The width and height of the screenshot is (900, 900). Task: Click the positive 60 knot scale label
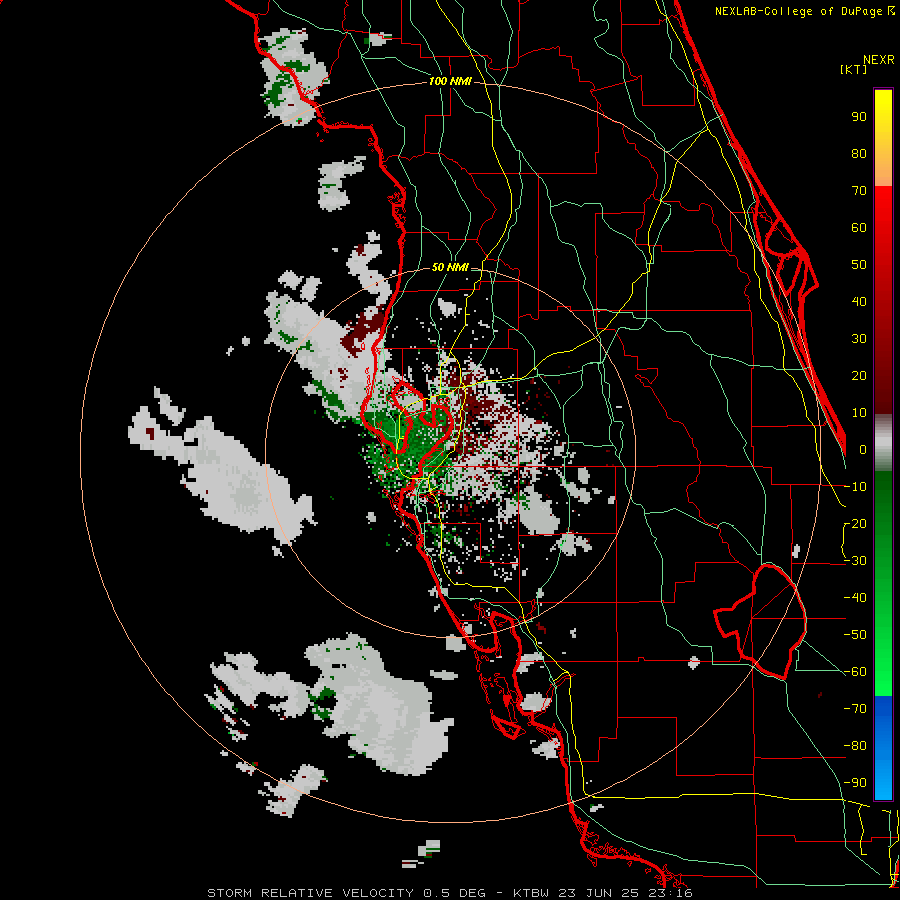[x=859, y=227]
